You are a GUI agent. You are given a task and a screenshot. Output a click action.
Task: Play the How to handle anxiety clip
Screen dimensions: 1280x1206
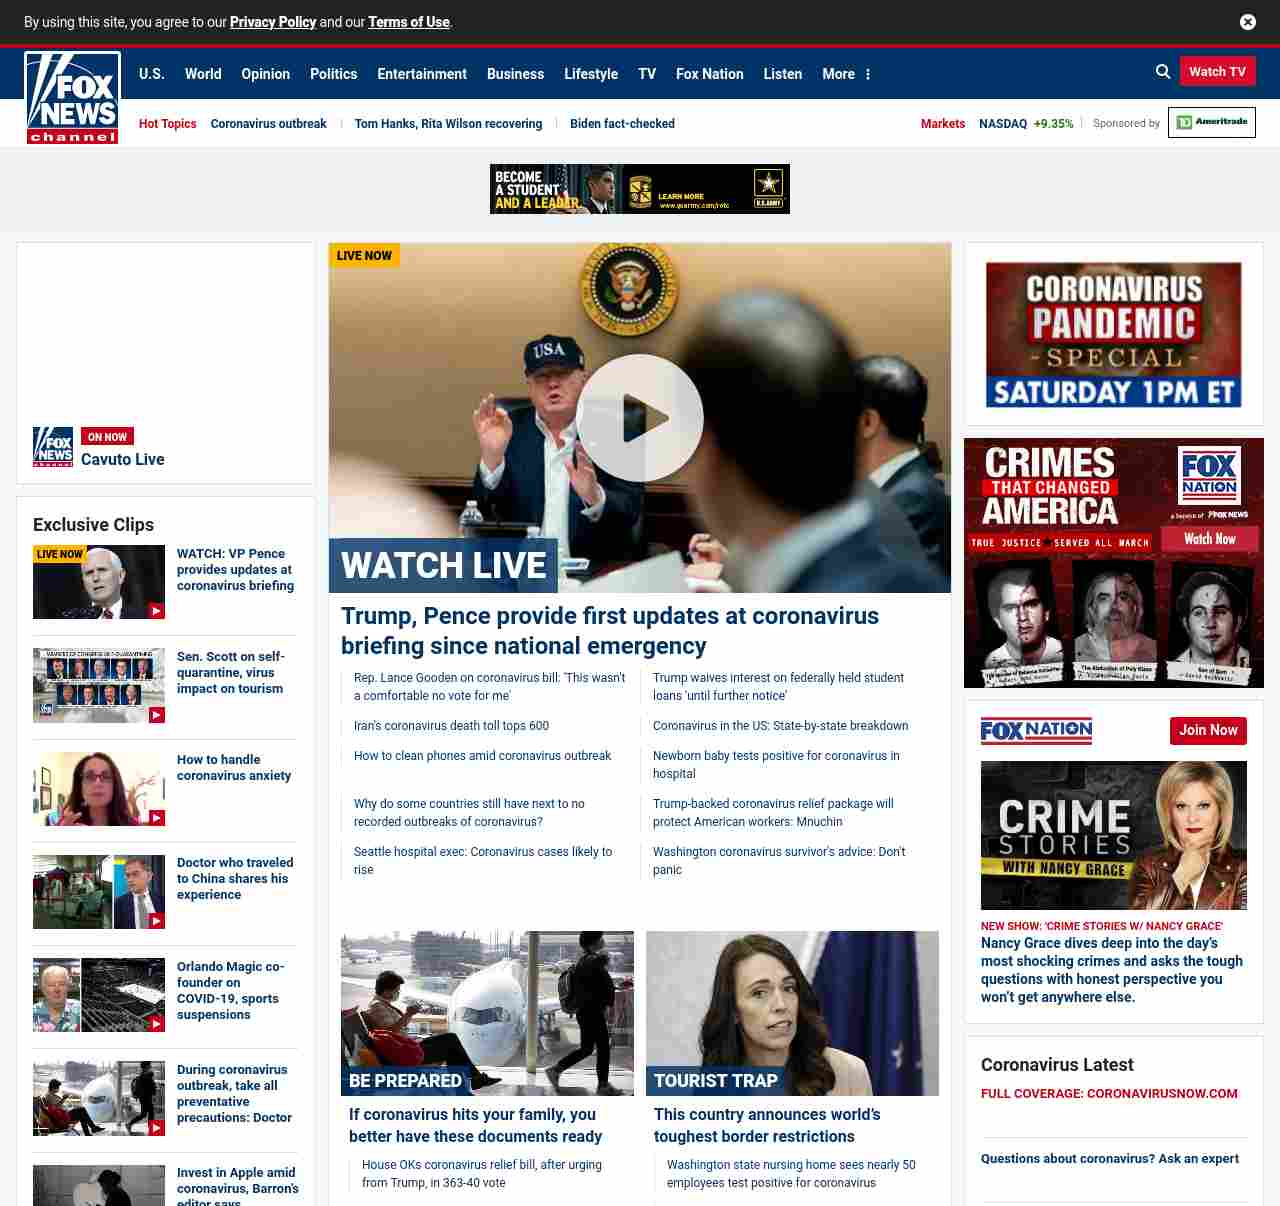point(99,789)
